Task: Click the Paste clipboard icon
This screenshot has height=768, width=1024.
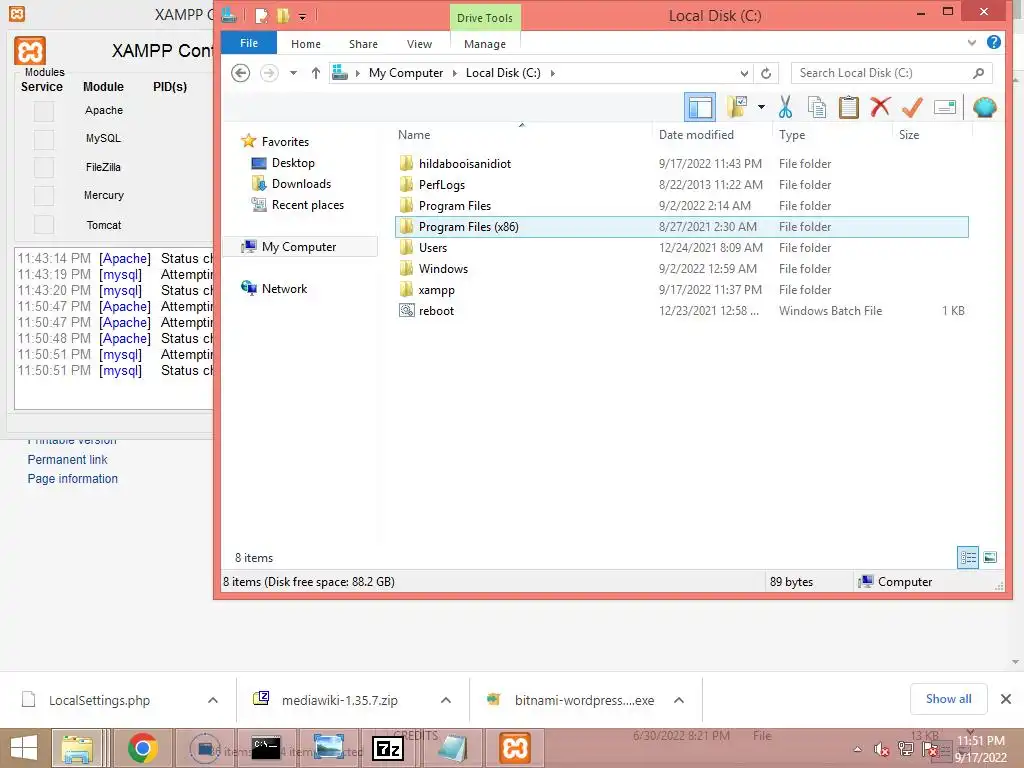Action: click(x=848, y=107)
